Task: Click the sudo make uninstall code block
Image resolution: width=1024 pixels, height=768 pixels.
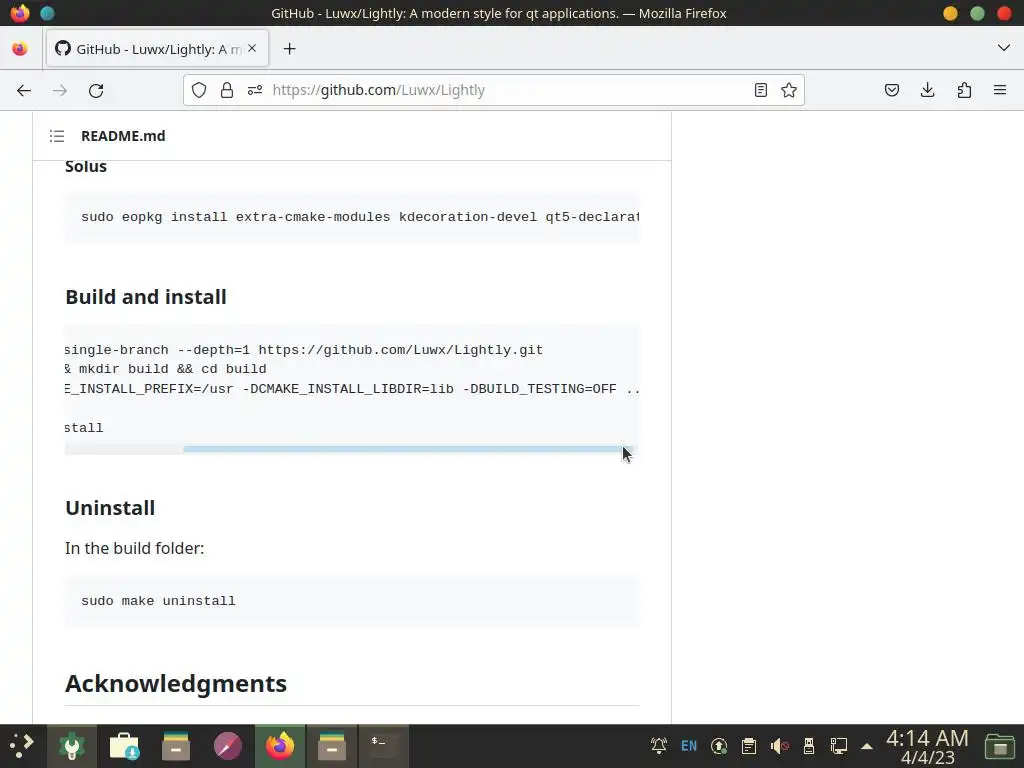Action: [x=352, y=601]
